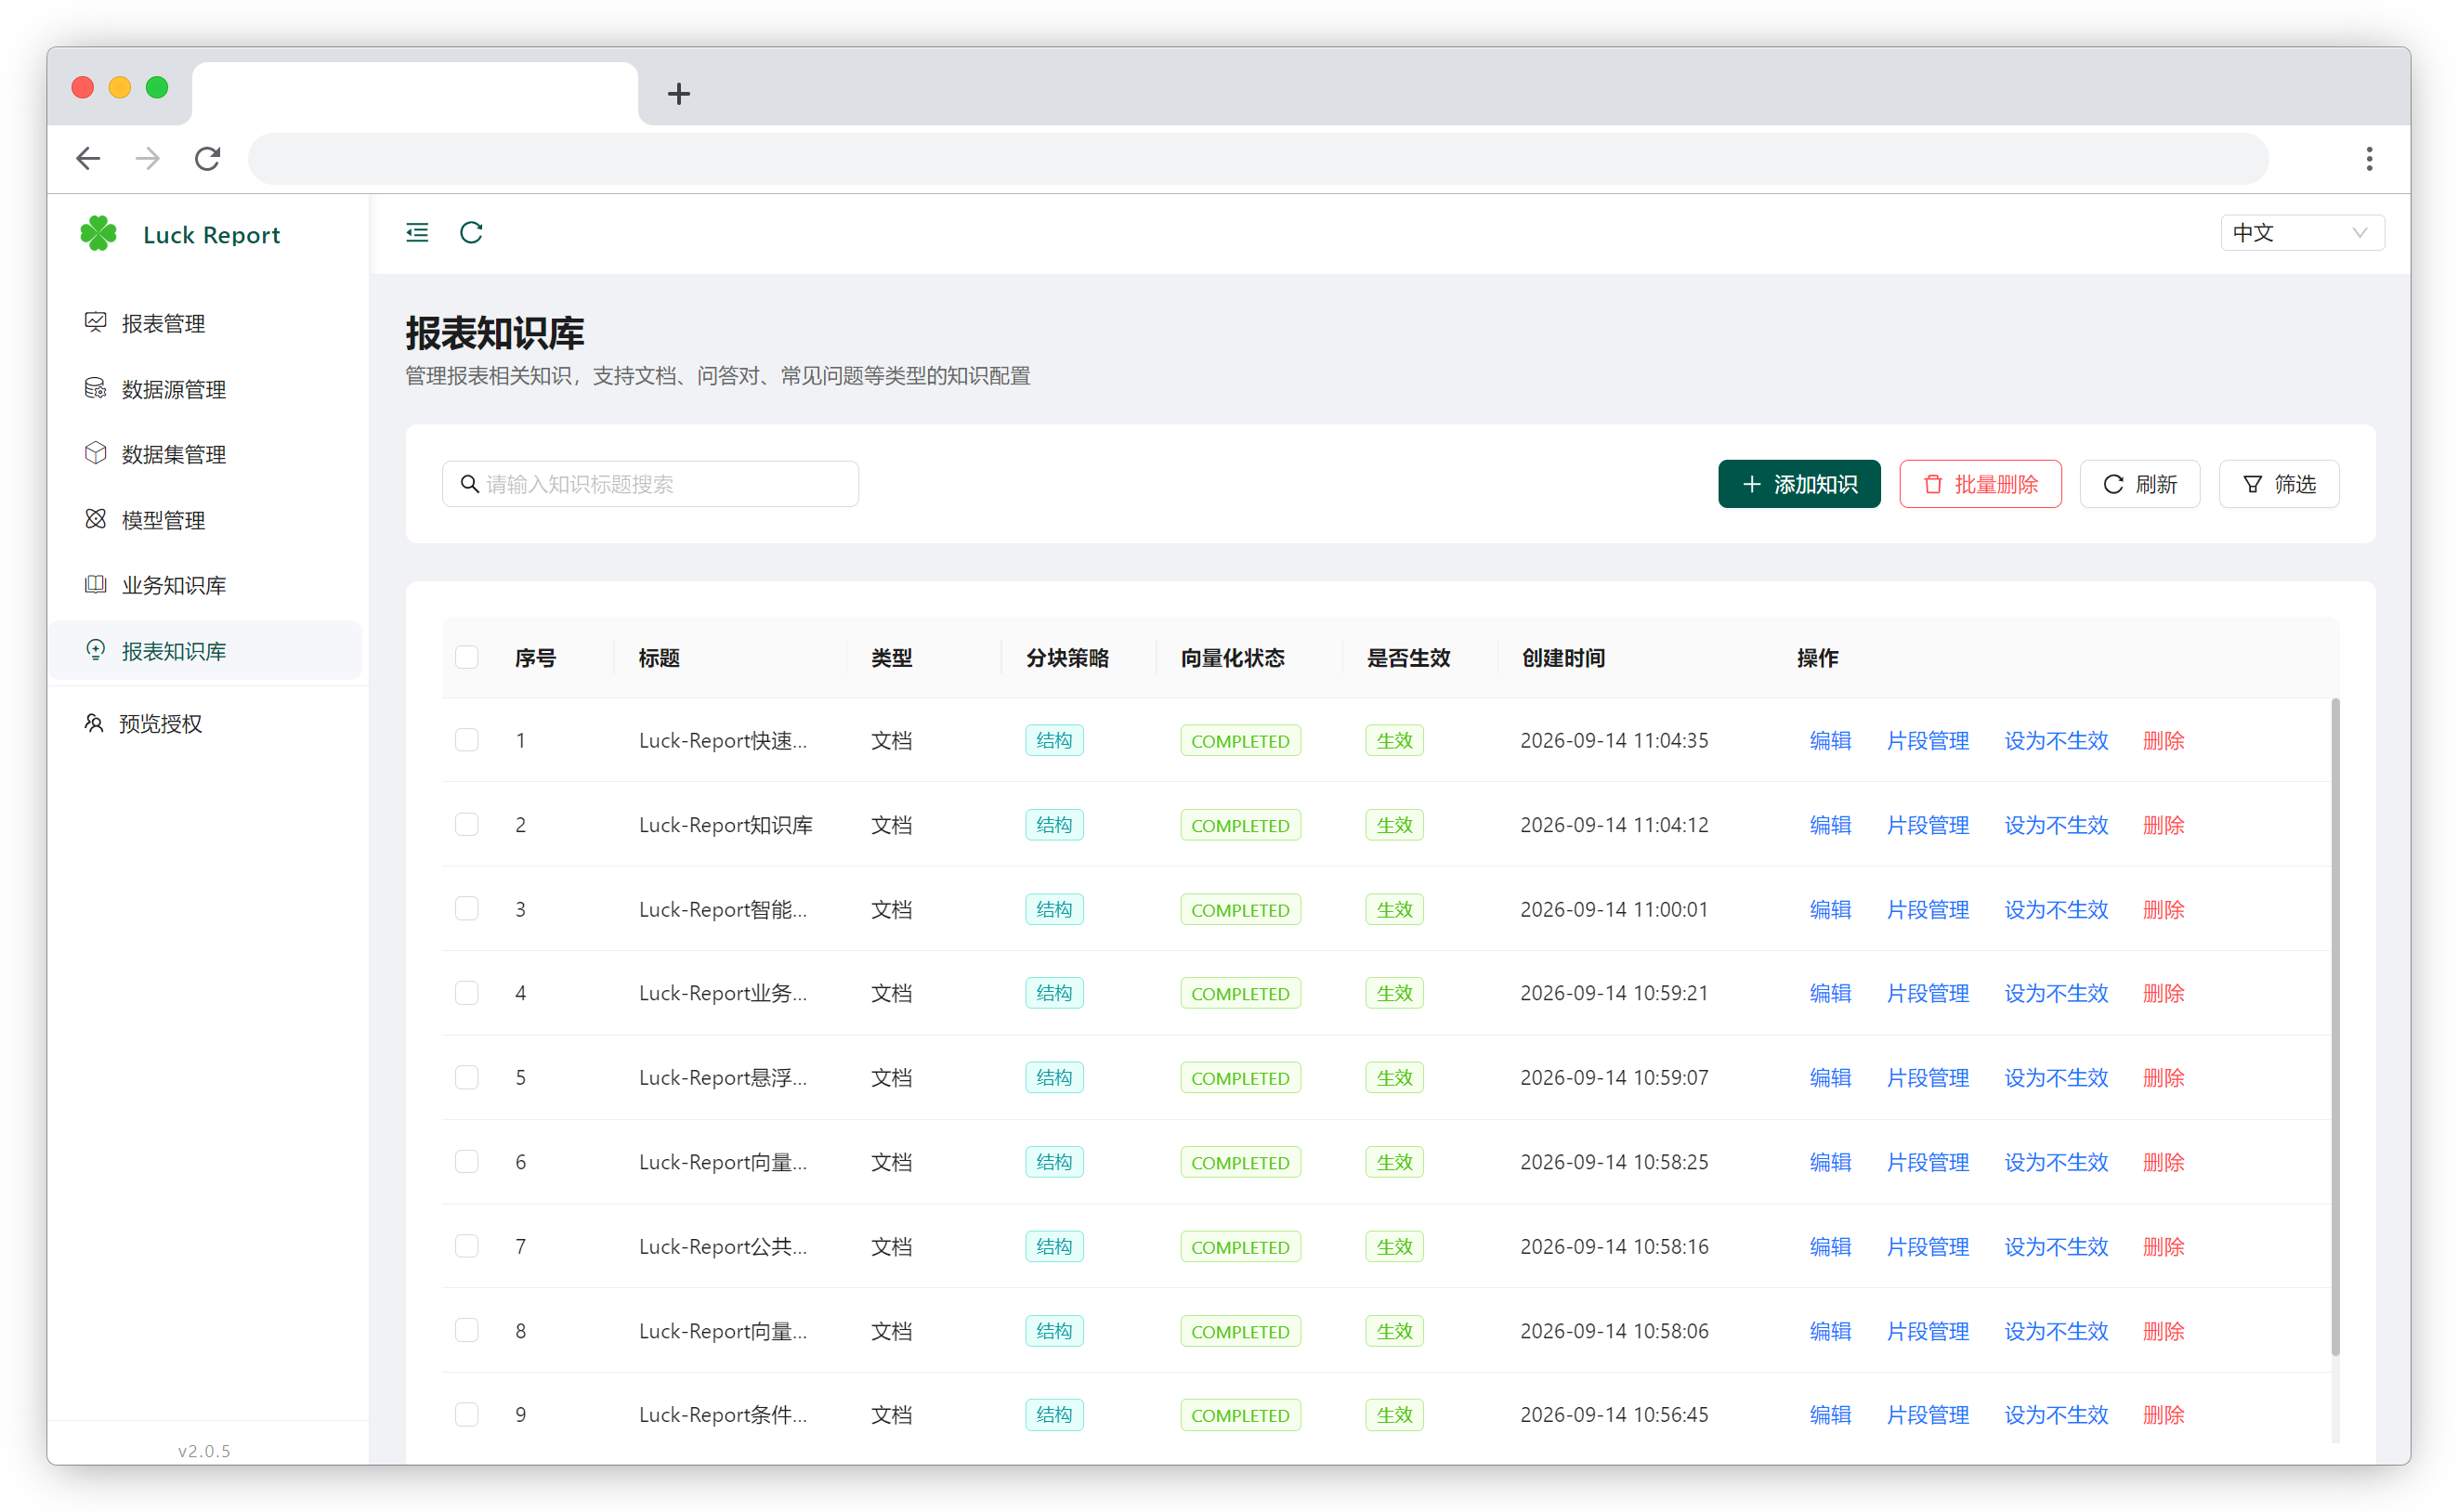The height and width of the screenshot is (1512, 2458).
Task: Click 设为不生效 for row 5
Action: (x=2056, y=1078)
